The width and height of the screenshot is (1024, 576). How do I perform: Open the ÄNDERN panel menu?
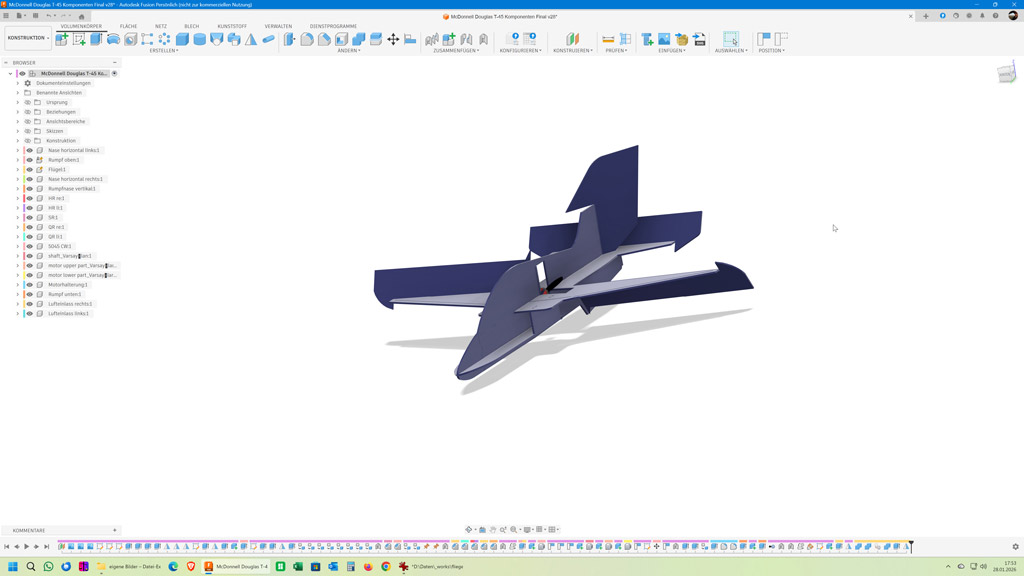(348, 50)
